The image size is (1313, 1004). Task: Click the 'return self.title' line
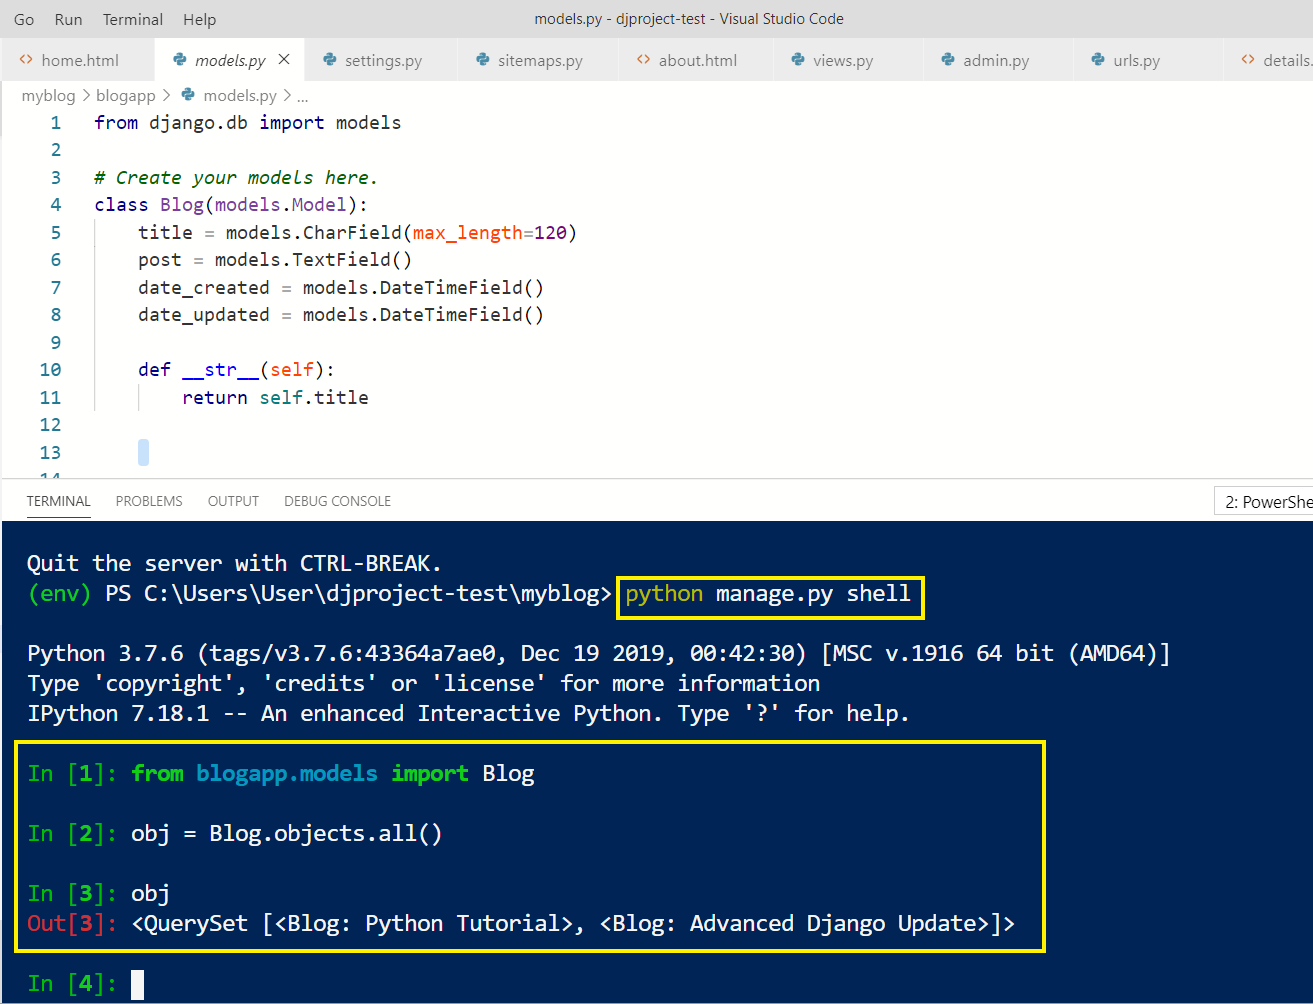(x=275, y=398)
